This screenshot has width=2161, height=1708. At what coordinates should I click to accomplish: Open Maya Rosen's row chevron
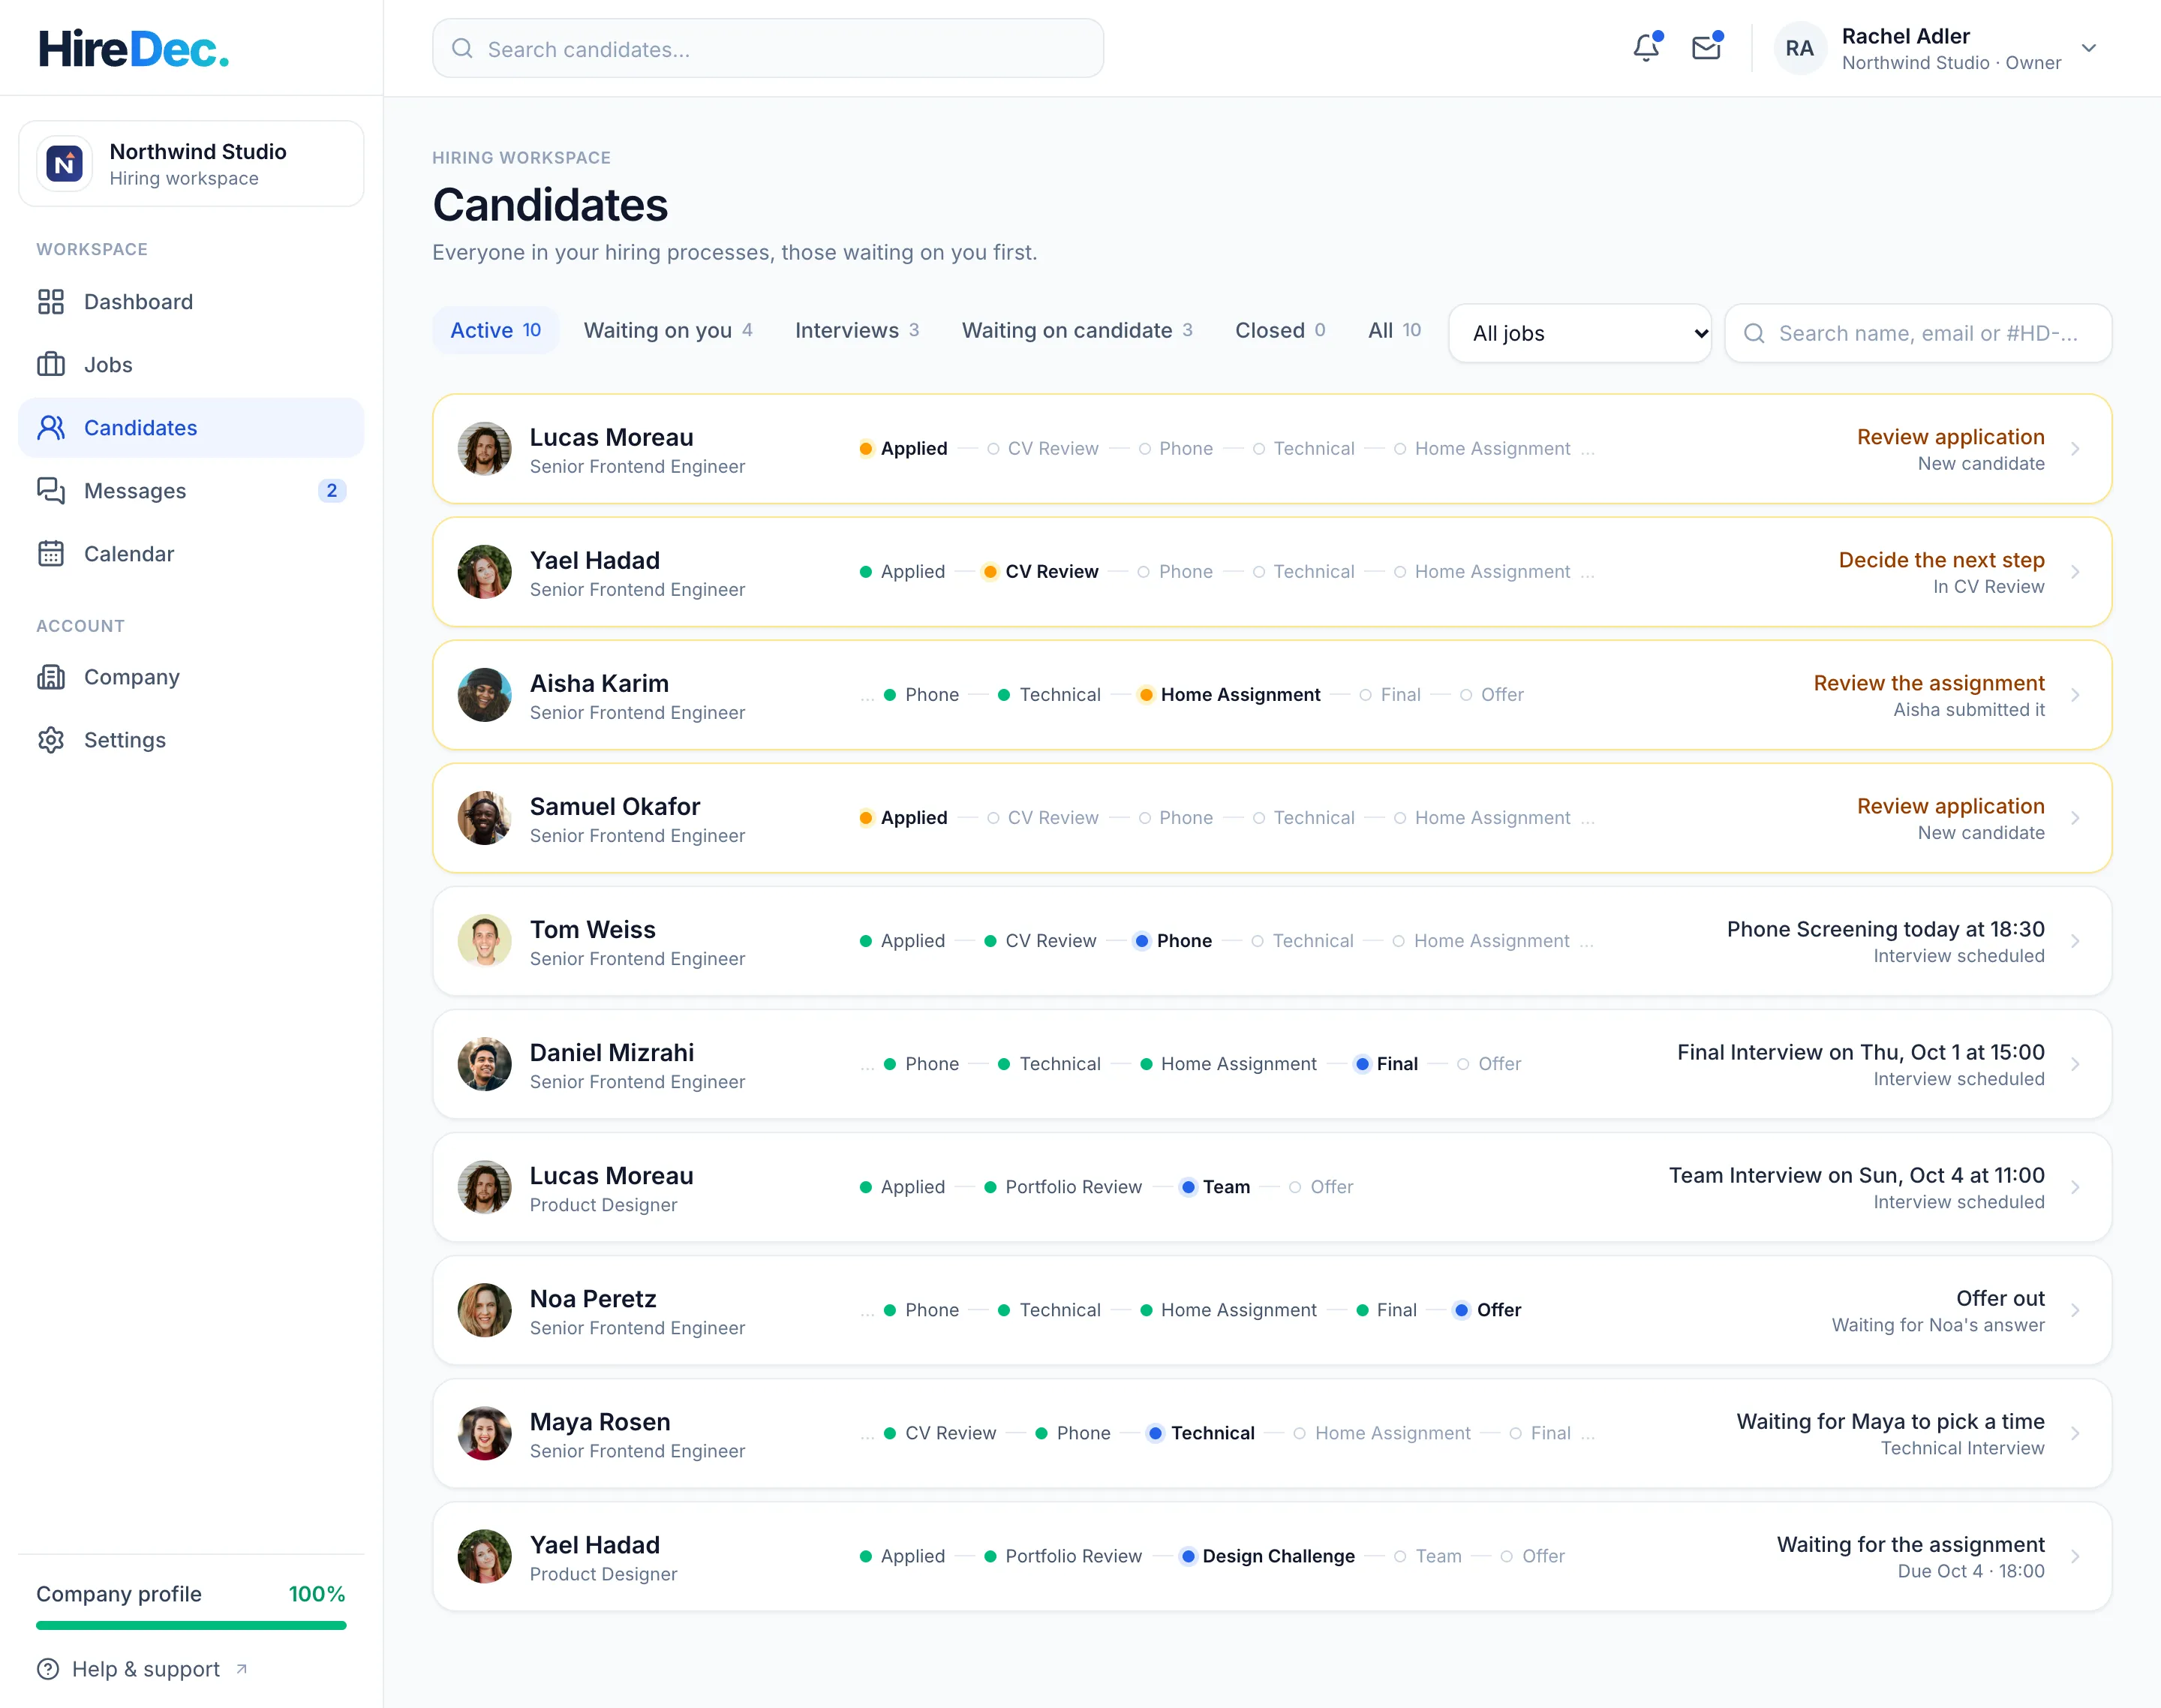(x=2075, y=1433)
